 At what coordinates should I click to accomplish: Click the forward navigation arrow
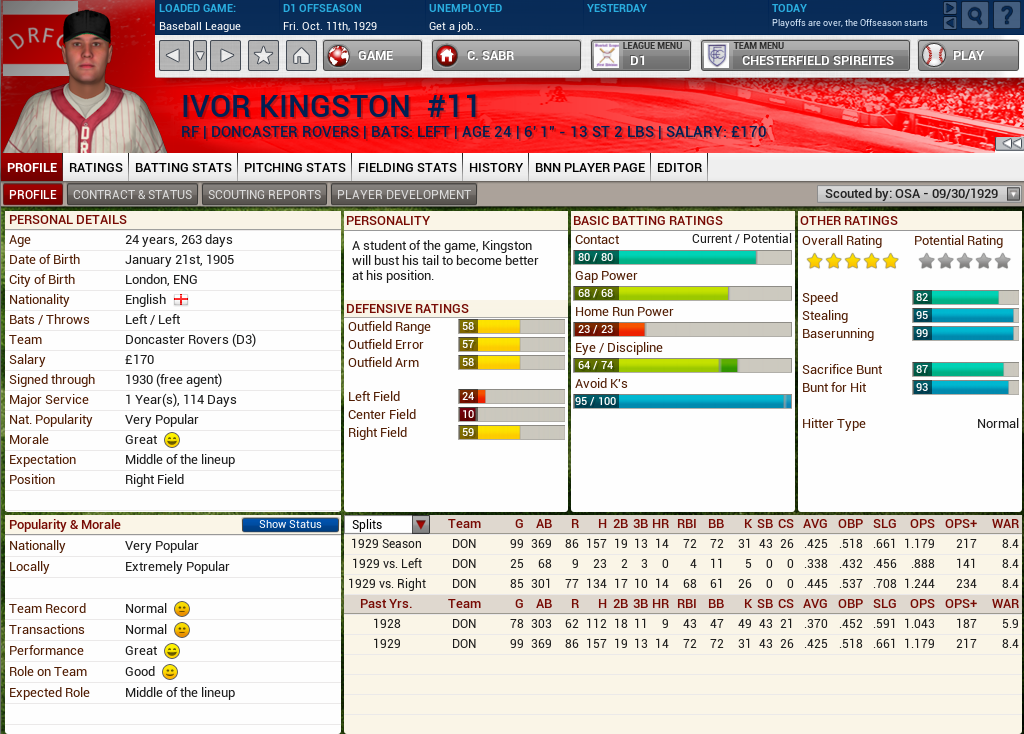pyautogui.click(x=224, y=55)
